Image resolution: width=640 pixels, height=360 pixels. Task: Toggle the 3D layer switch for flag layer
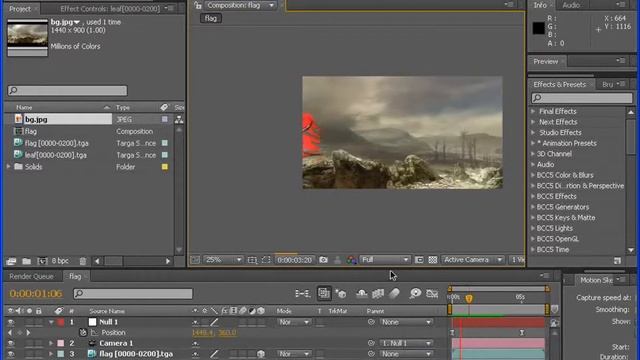[261, 354]
